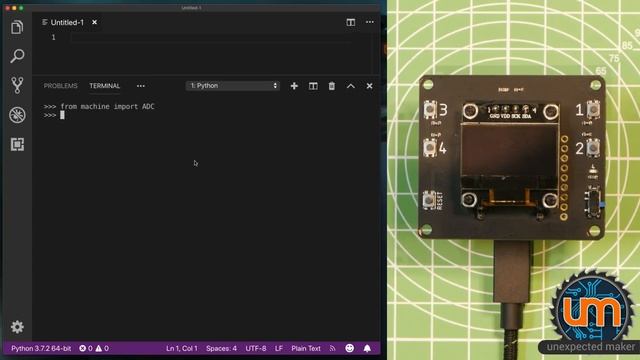
Task: Open the feedback smiley icon
Action: [x=349, y=348]
